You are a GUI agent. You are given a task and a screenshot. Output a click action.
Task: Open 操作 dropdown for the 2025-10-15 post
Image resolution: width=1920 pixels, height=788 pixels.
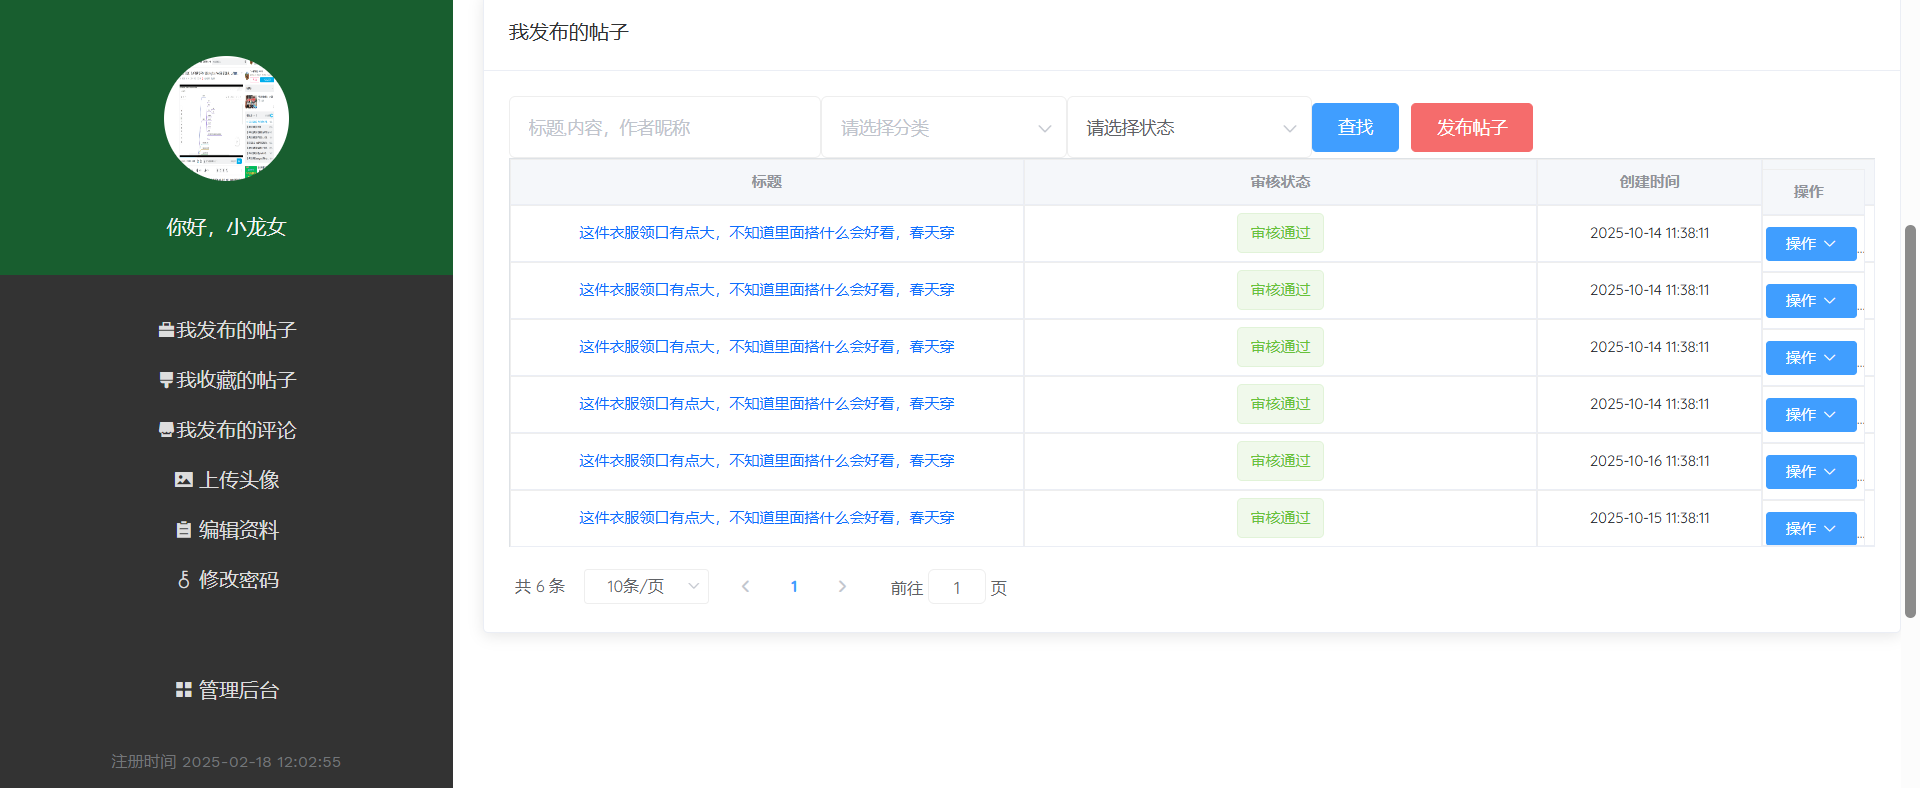1811,529
